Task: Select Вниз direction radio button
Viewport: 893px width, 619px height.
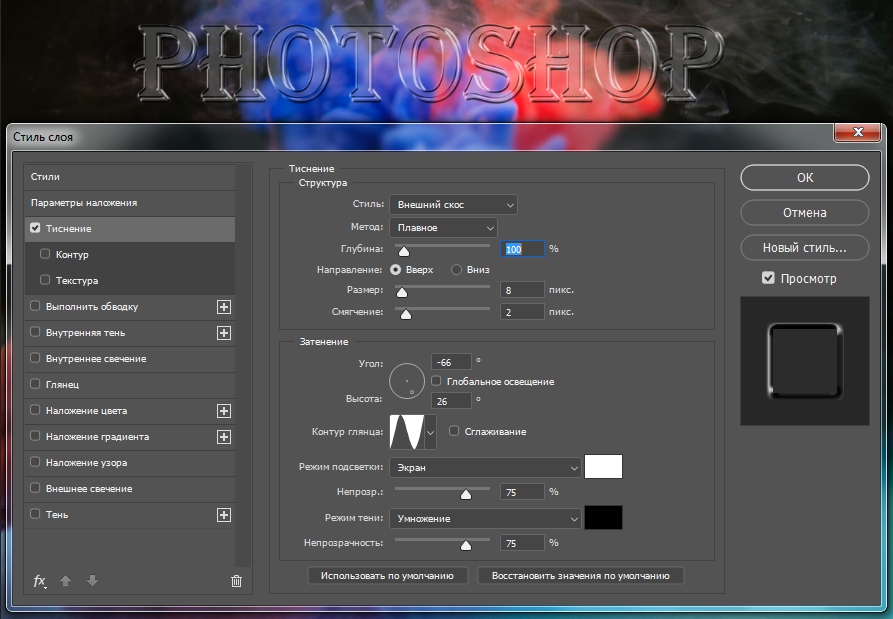Action: coord(456,270)
